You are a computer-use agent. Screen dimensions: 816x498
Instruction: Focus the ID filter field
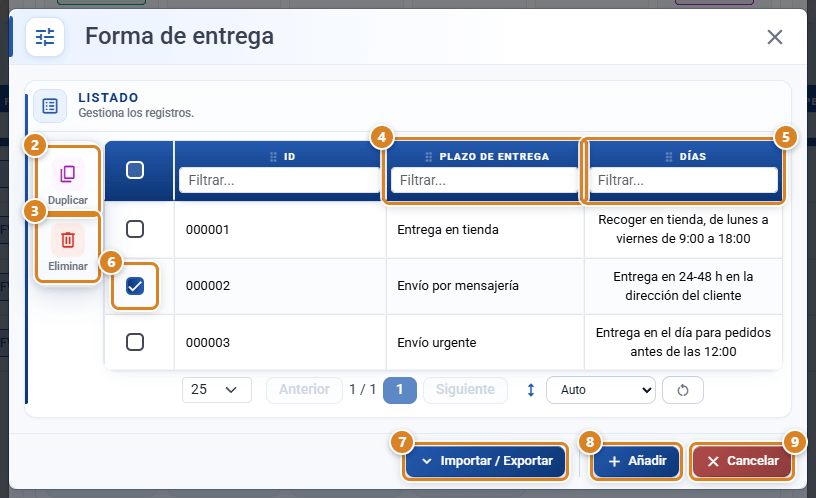coord(279,180)
